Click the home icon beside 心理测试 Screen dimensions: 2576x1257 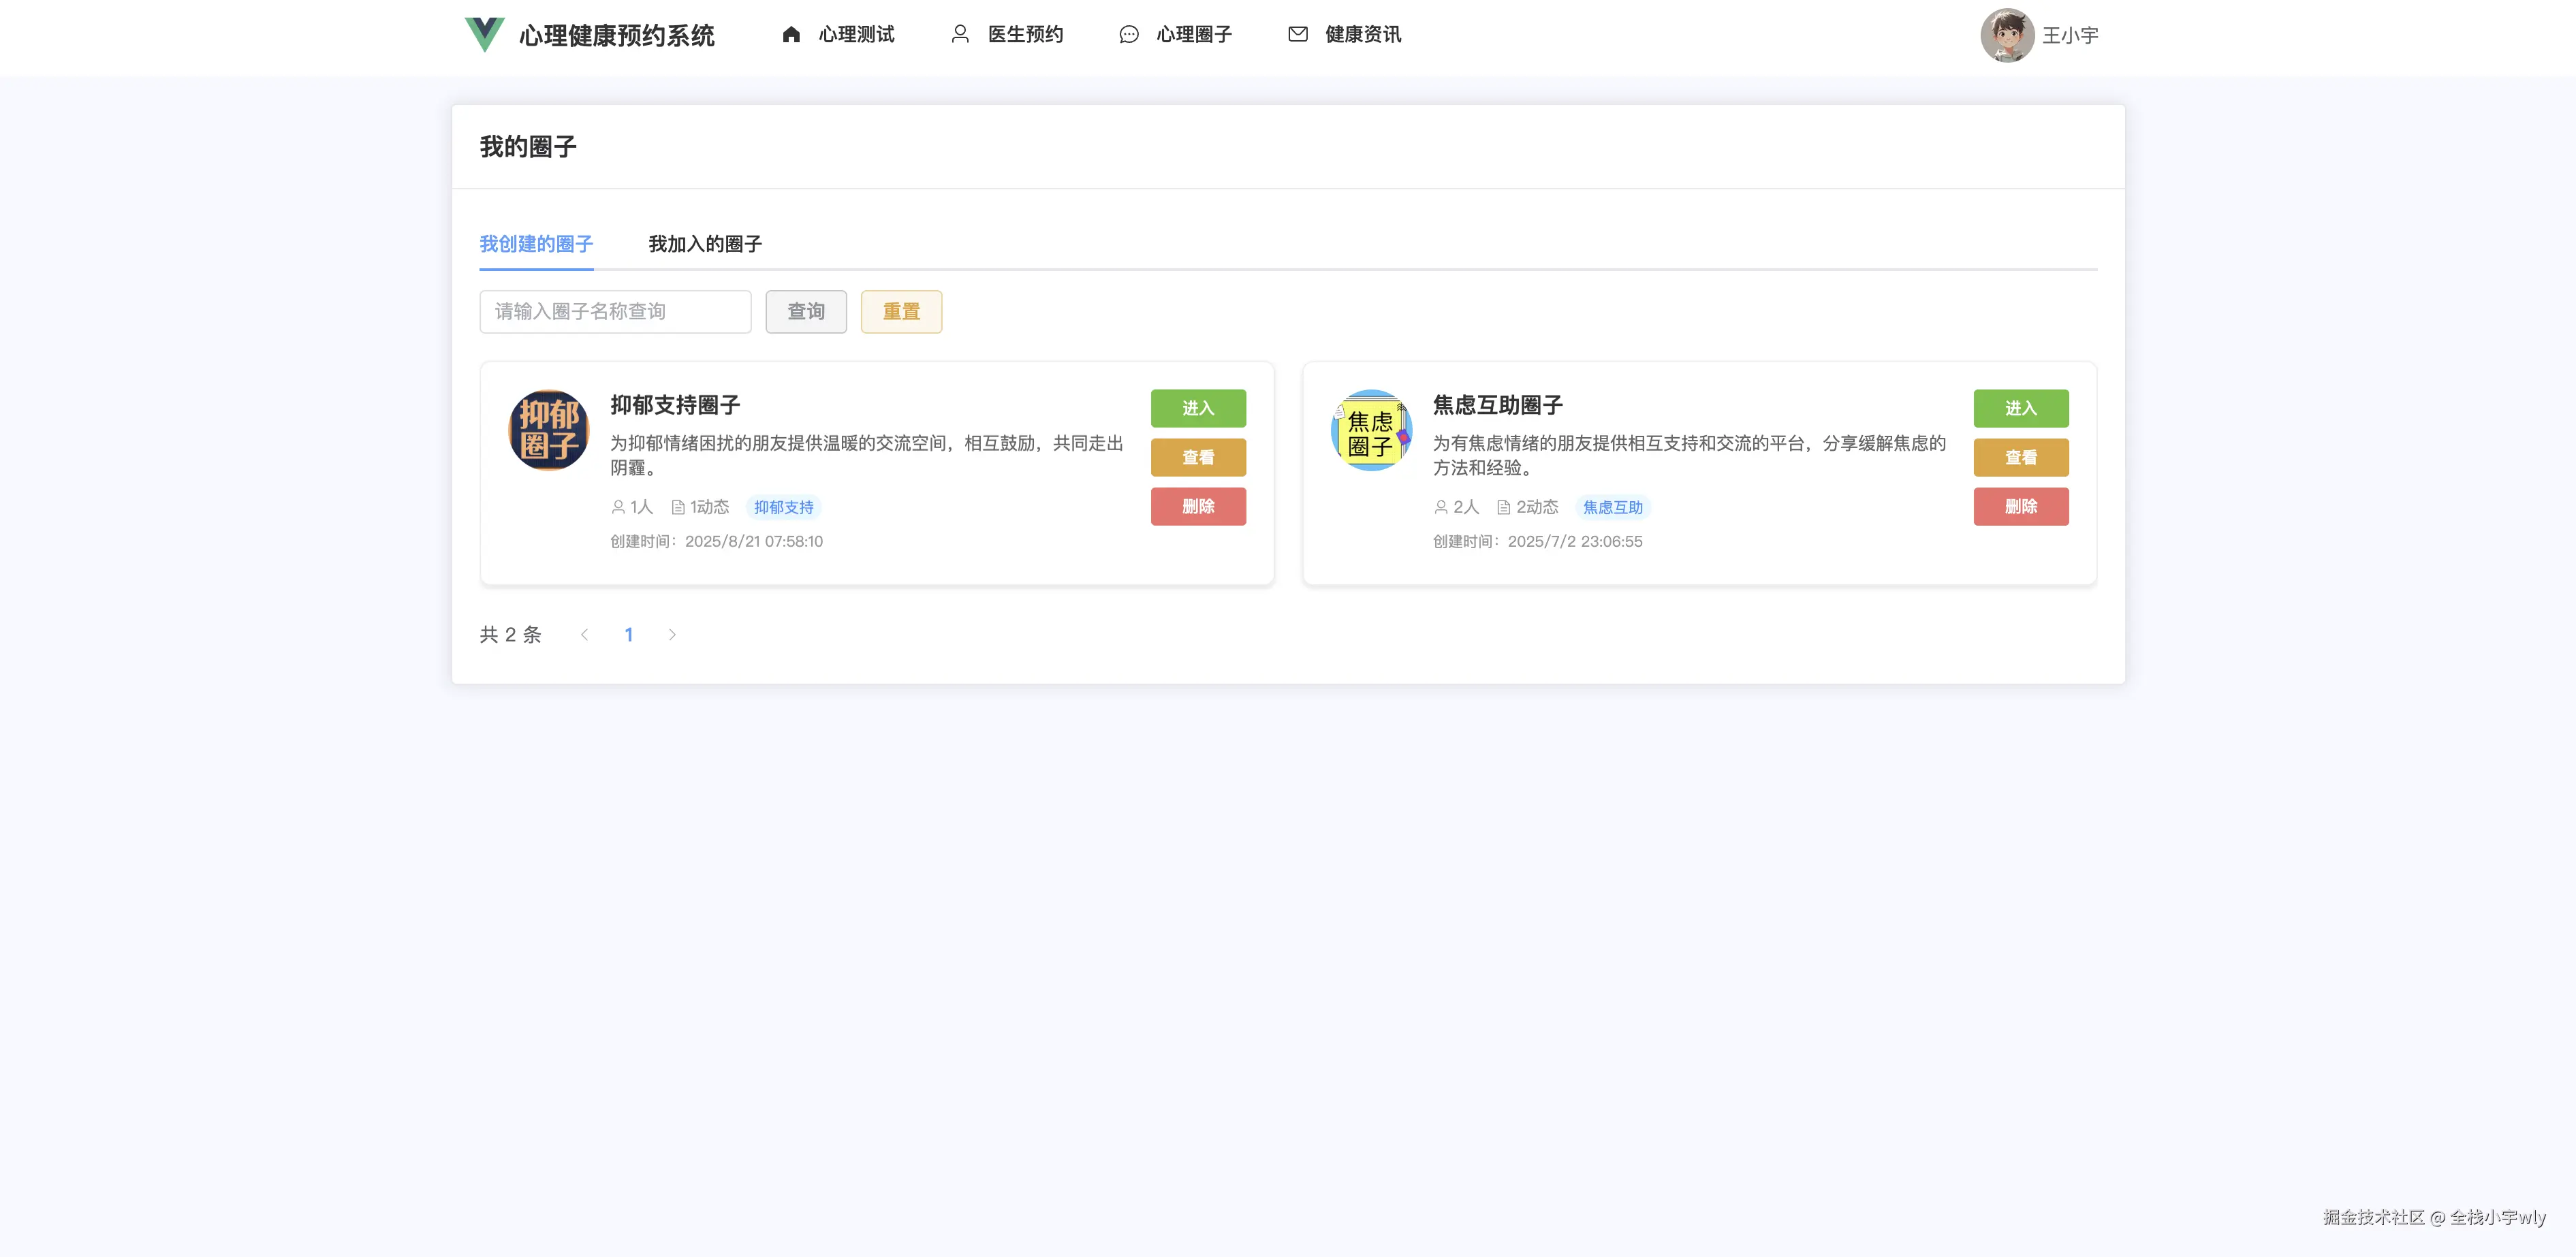(x=791, y=33)
